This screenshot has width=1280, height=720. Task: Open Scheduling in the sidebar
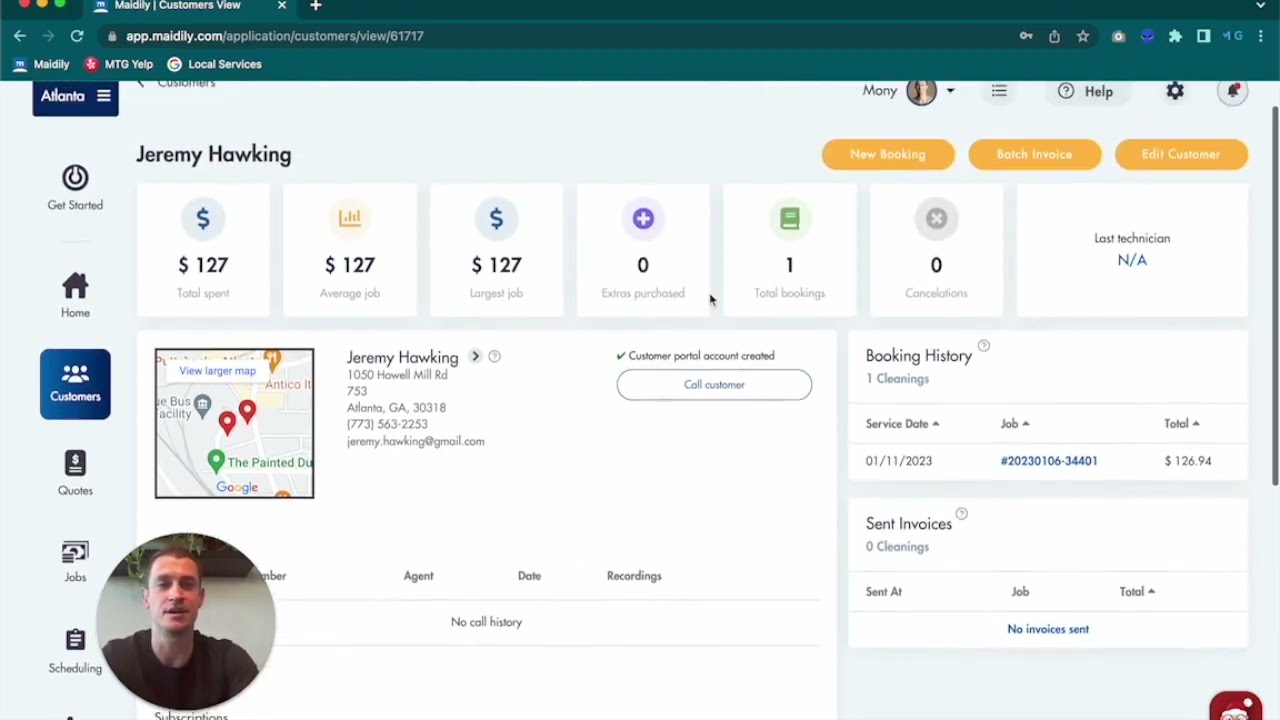pos(75,651)
